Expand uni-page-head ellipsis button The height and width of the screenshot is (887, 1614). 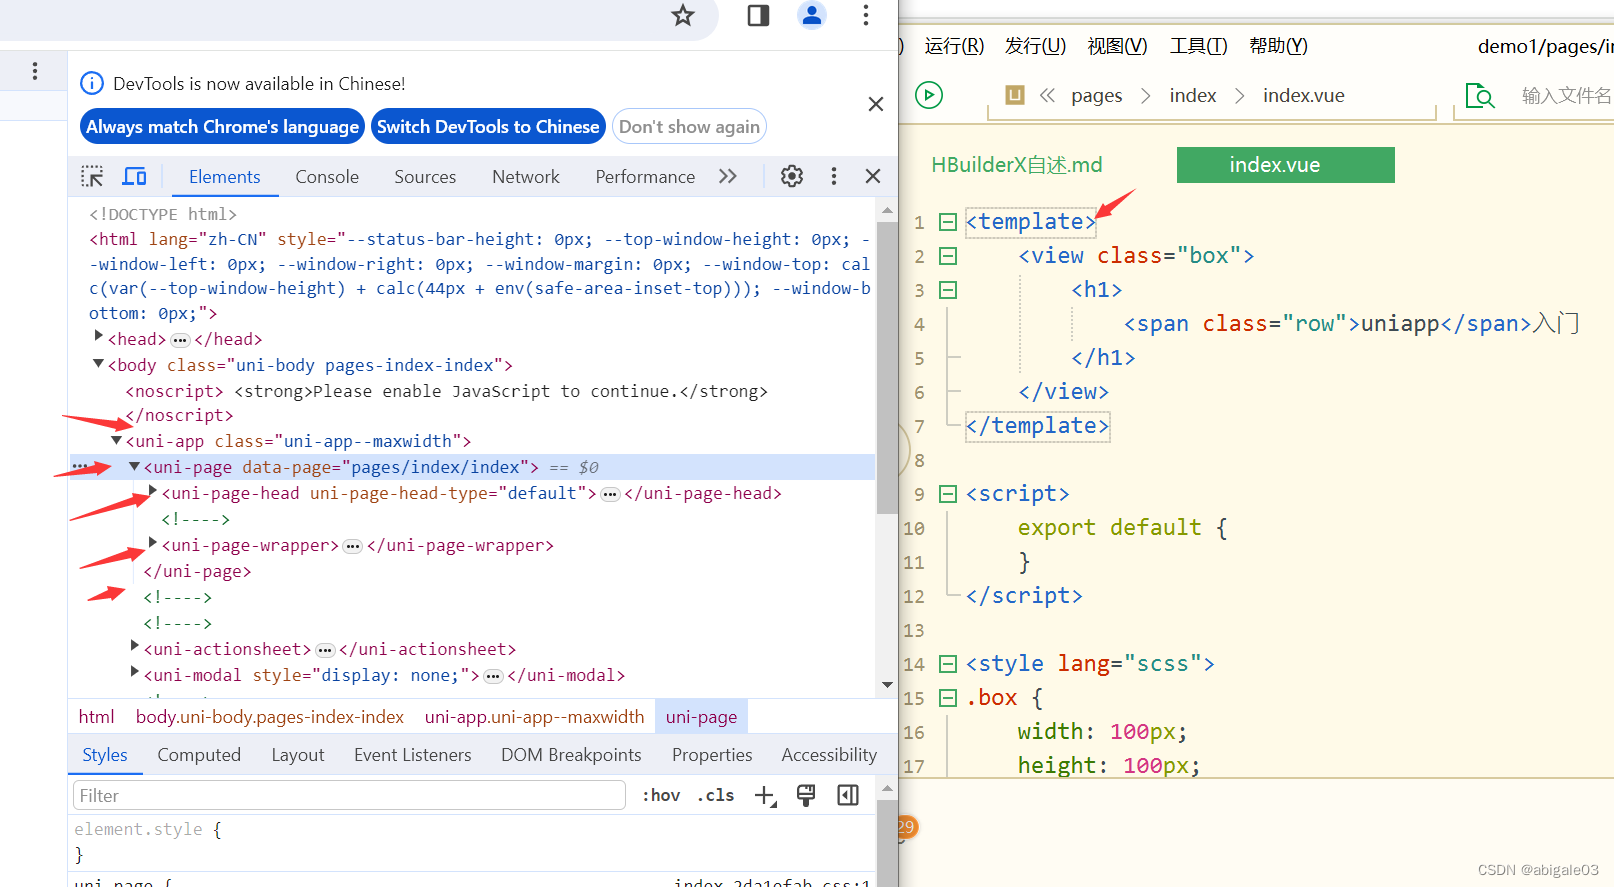coord(610,494)
